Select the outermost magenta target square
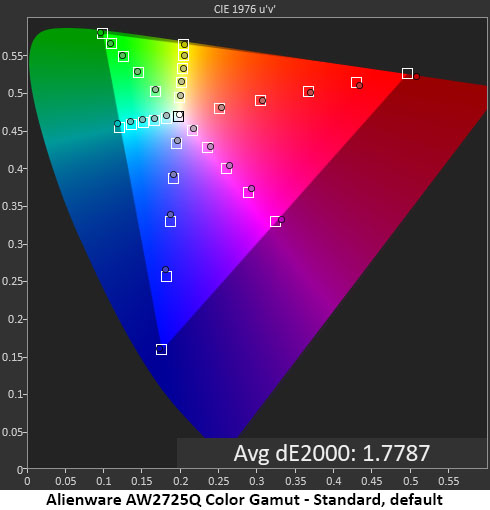Screen dimensions: 490x510 pos(275,221)
